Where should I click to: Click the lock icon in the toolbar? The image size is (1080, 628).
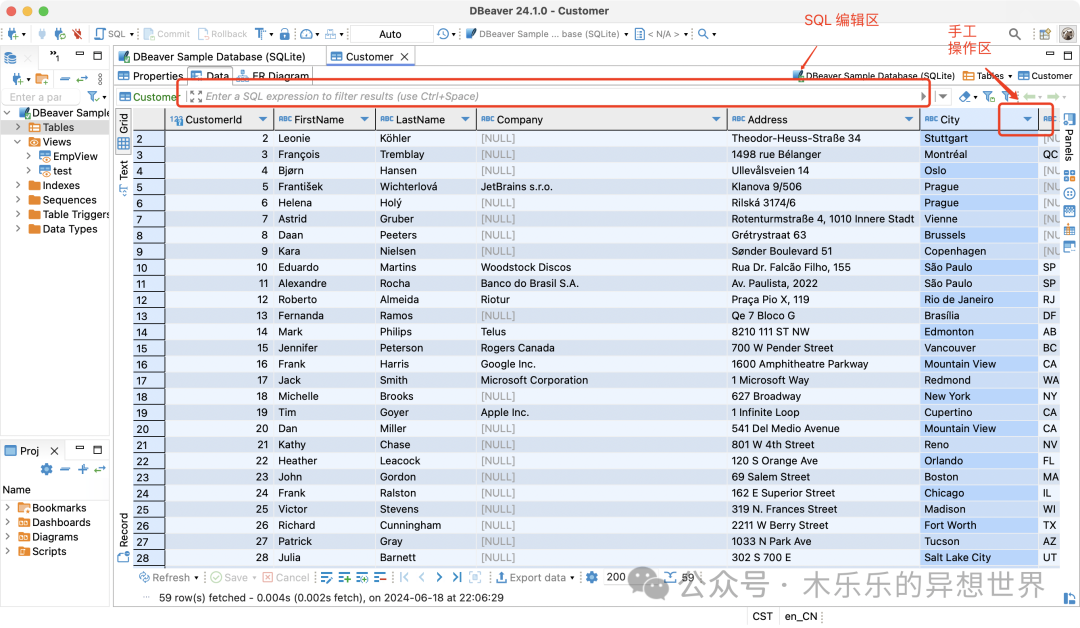tap(284, 34)
